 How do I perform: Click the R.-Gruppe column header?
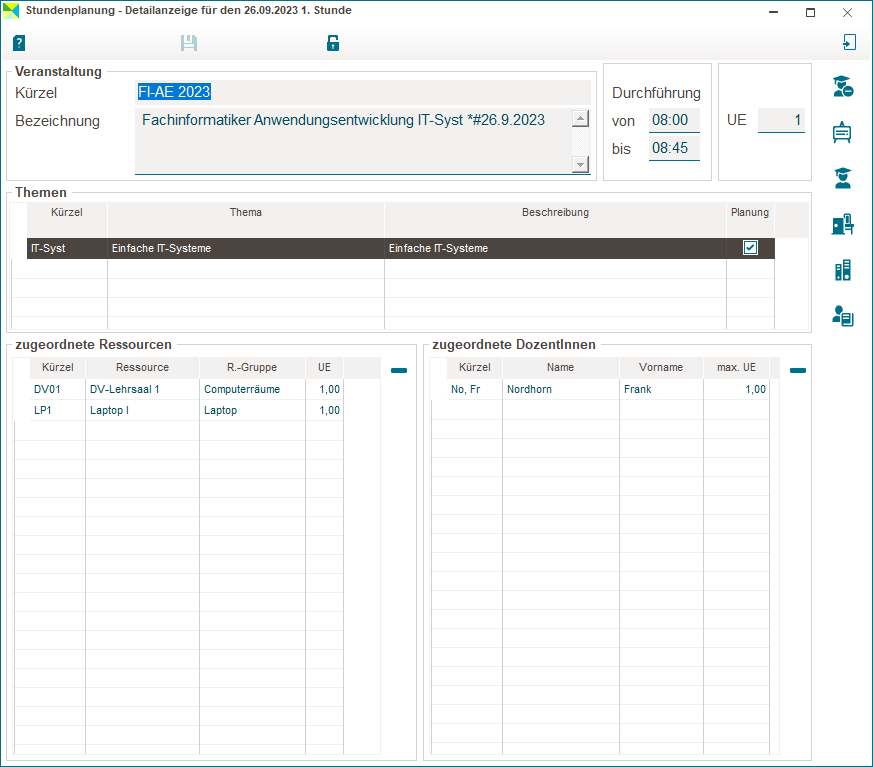point(252,368)
